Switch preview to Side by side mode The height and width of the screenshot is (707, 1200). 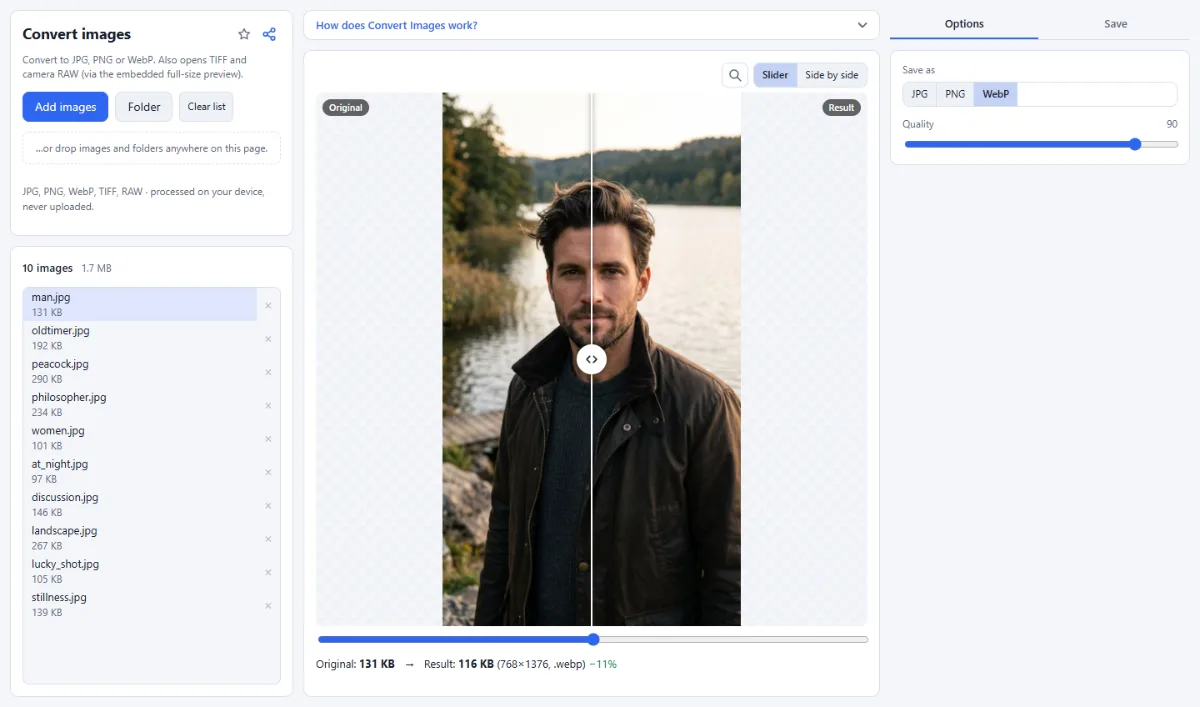coord(832,75)
